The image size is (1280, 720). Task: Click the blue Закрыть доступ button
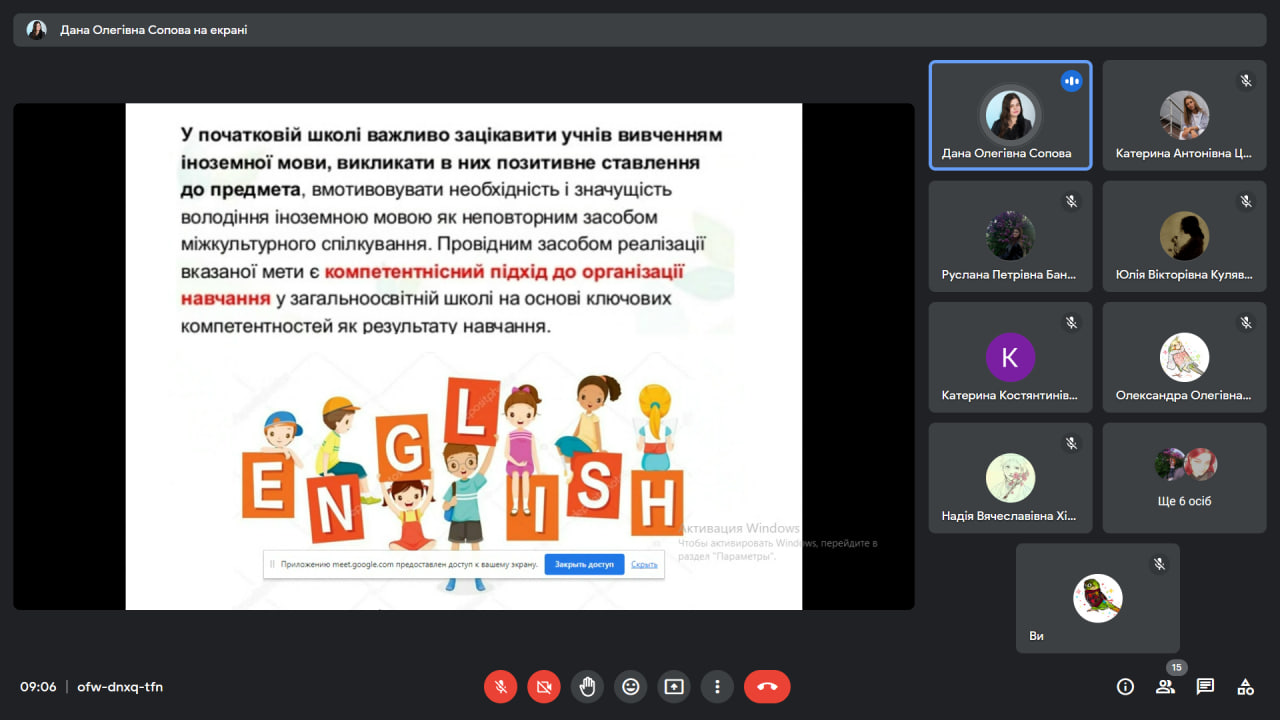click(584, 564)
